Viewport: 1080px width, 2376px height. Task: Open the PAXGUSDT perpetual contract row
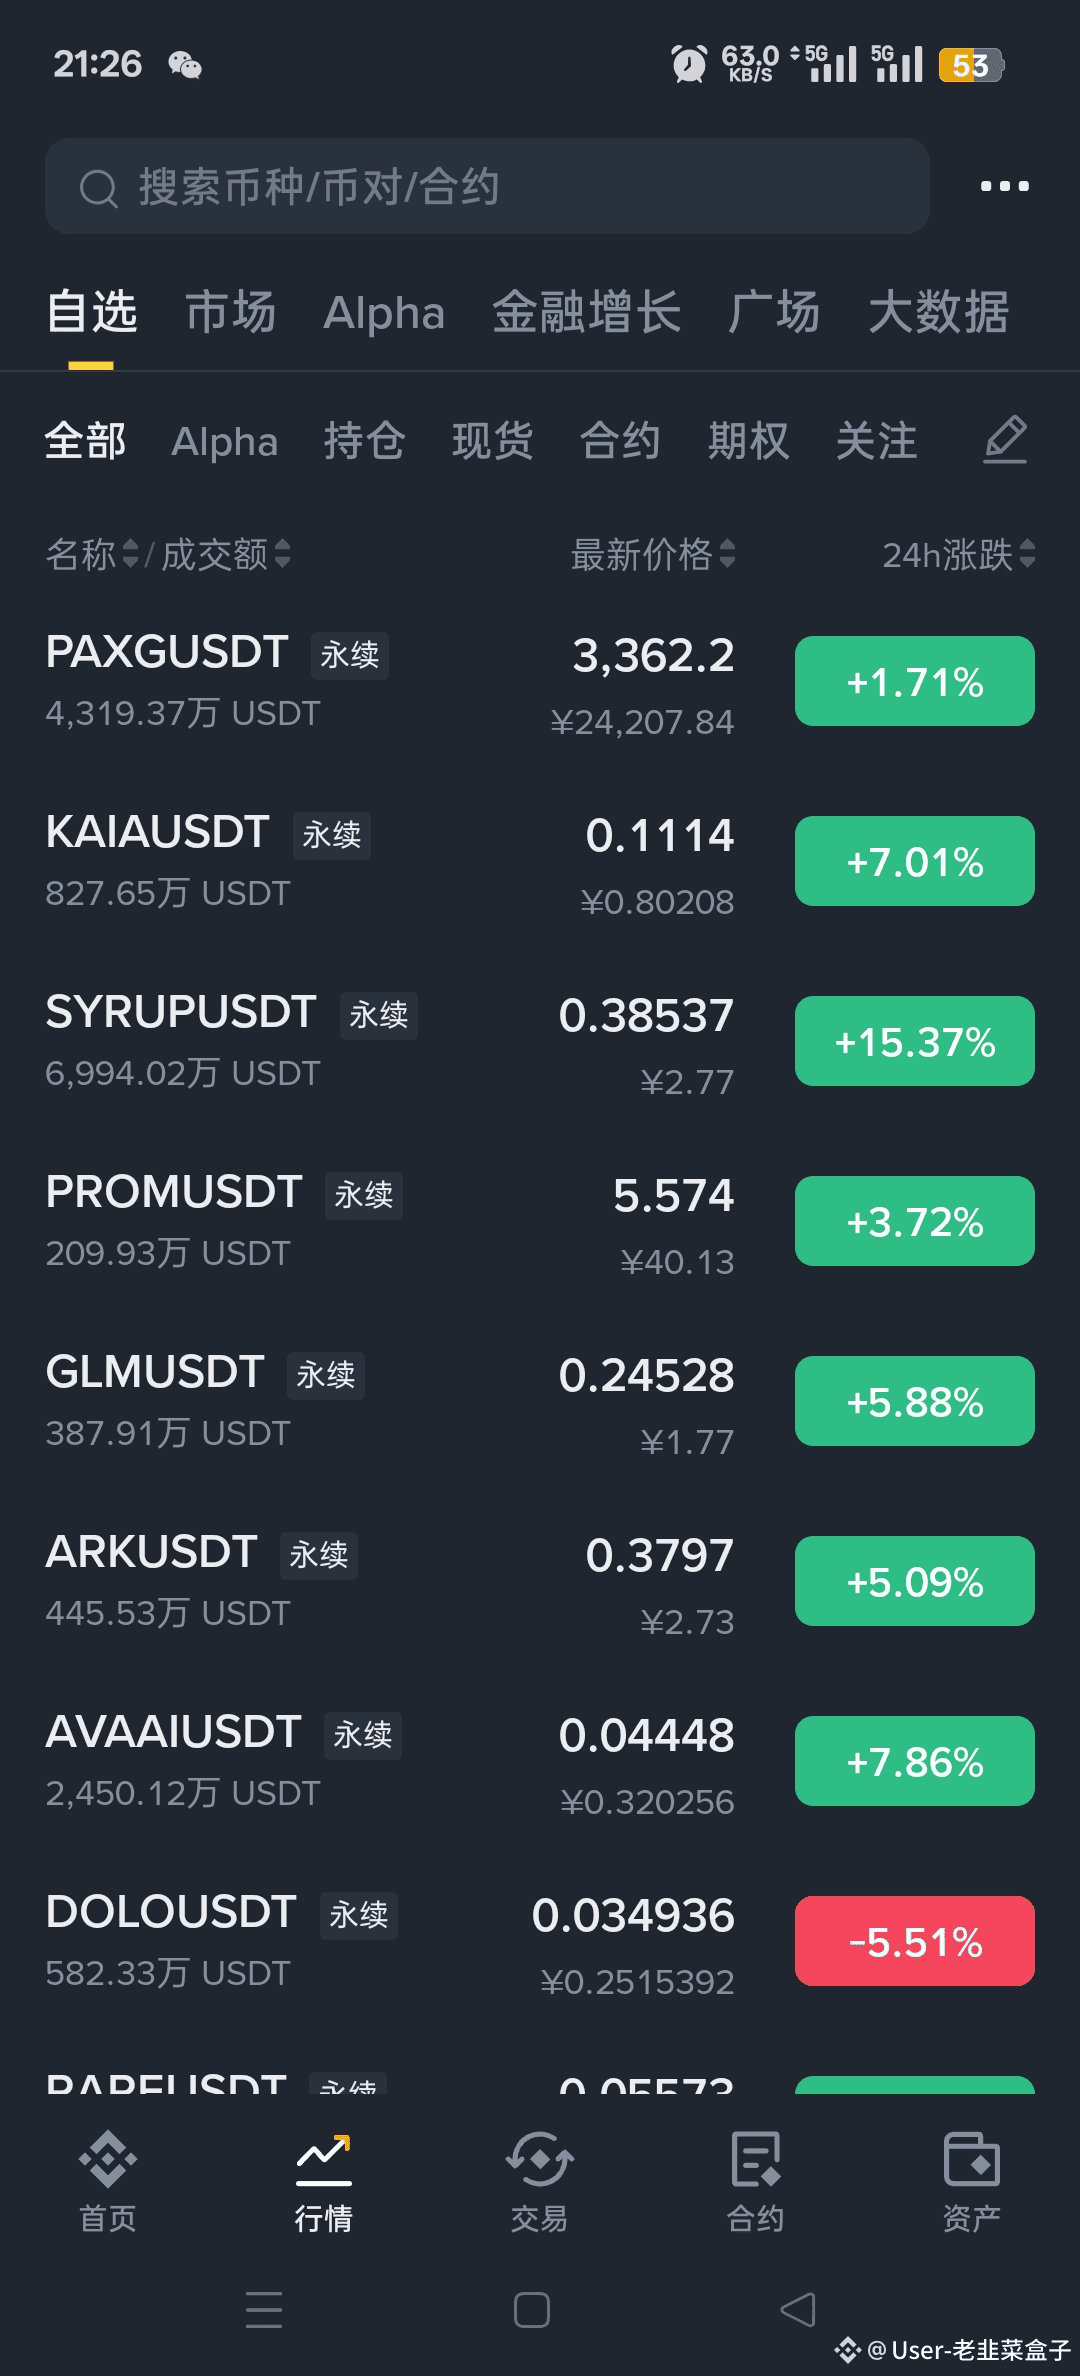tap(540, 683)
